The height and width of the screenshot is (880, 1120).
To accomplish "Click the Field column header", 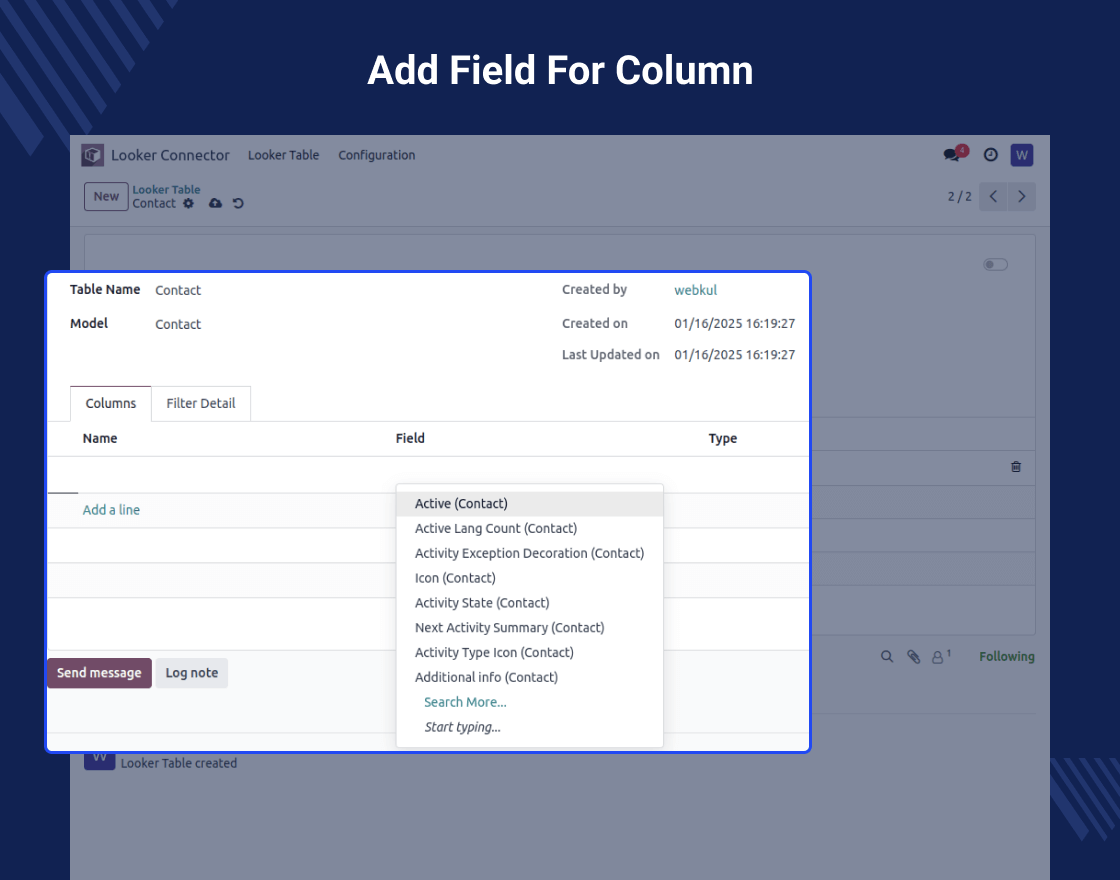I will tap(410, 439).
